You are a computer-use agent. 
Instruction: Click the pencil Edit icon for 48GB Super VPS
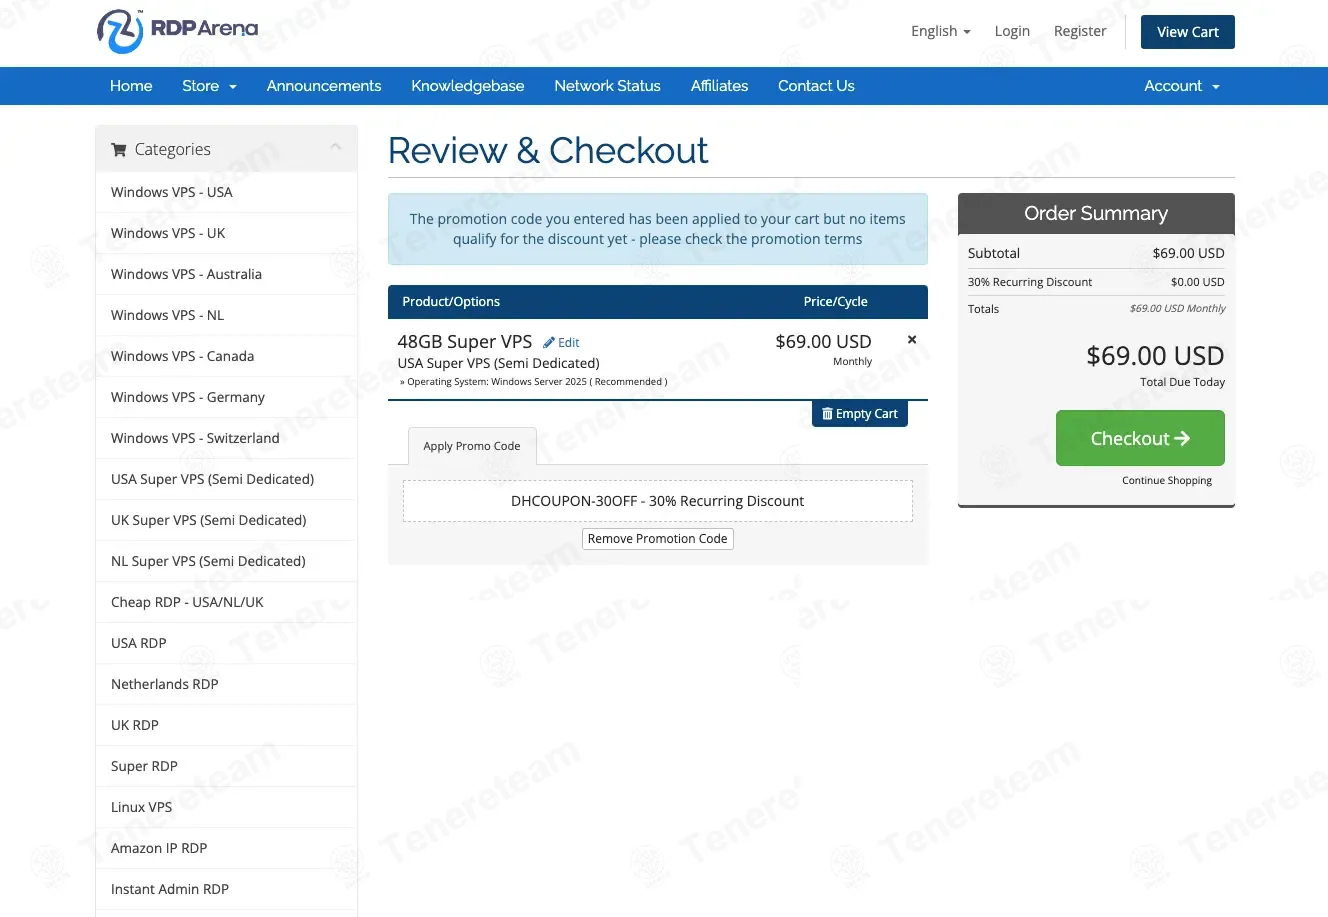[x=549, y=342]
